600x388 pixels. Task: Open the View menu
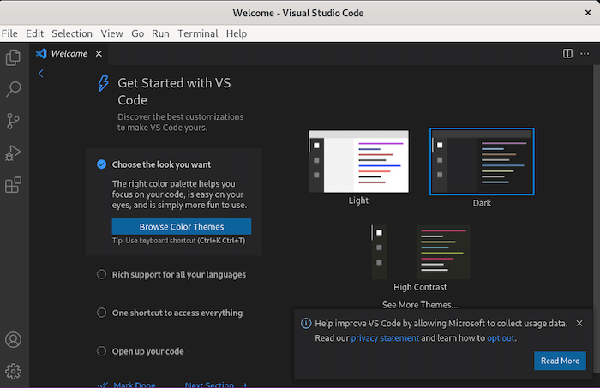point(112,34)
